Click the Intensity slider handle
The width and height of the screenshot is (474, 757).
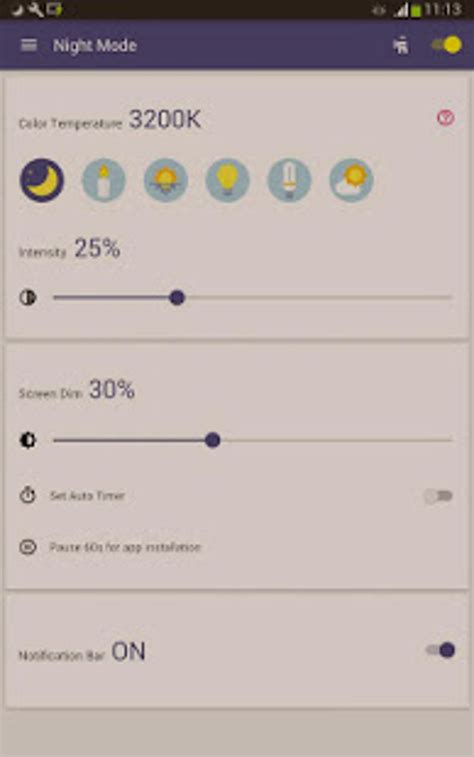coord(177,298)
